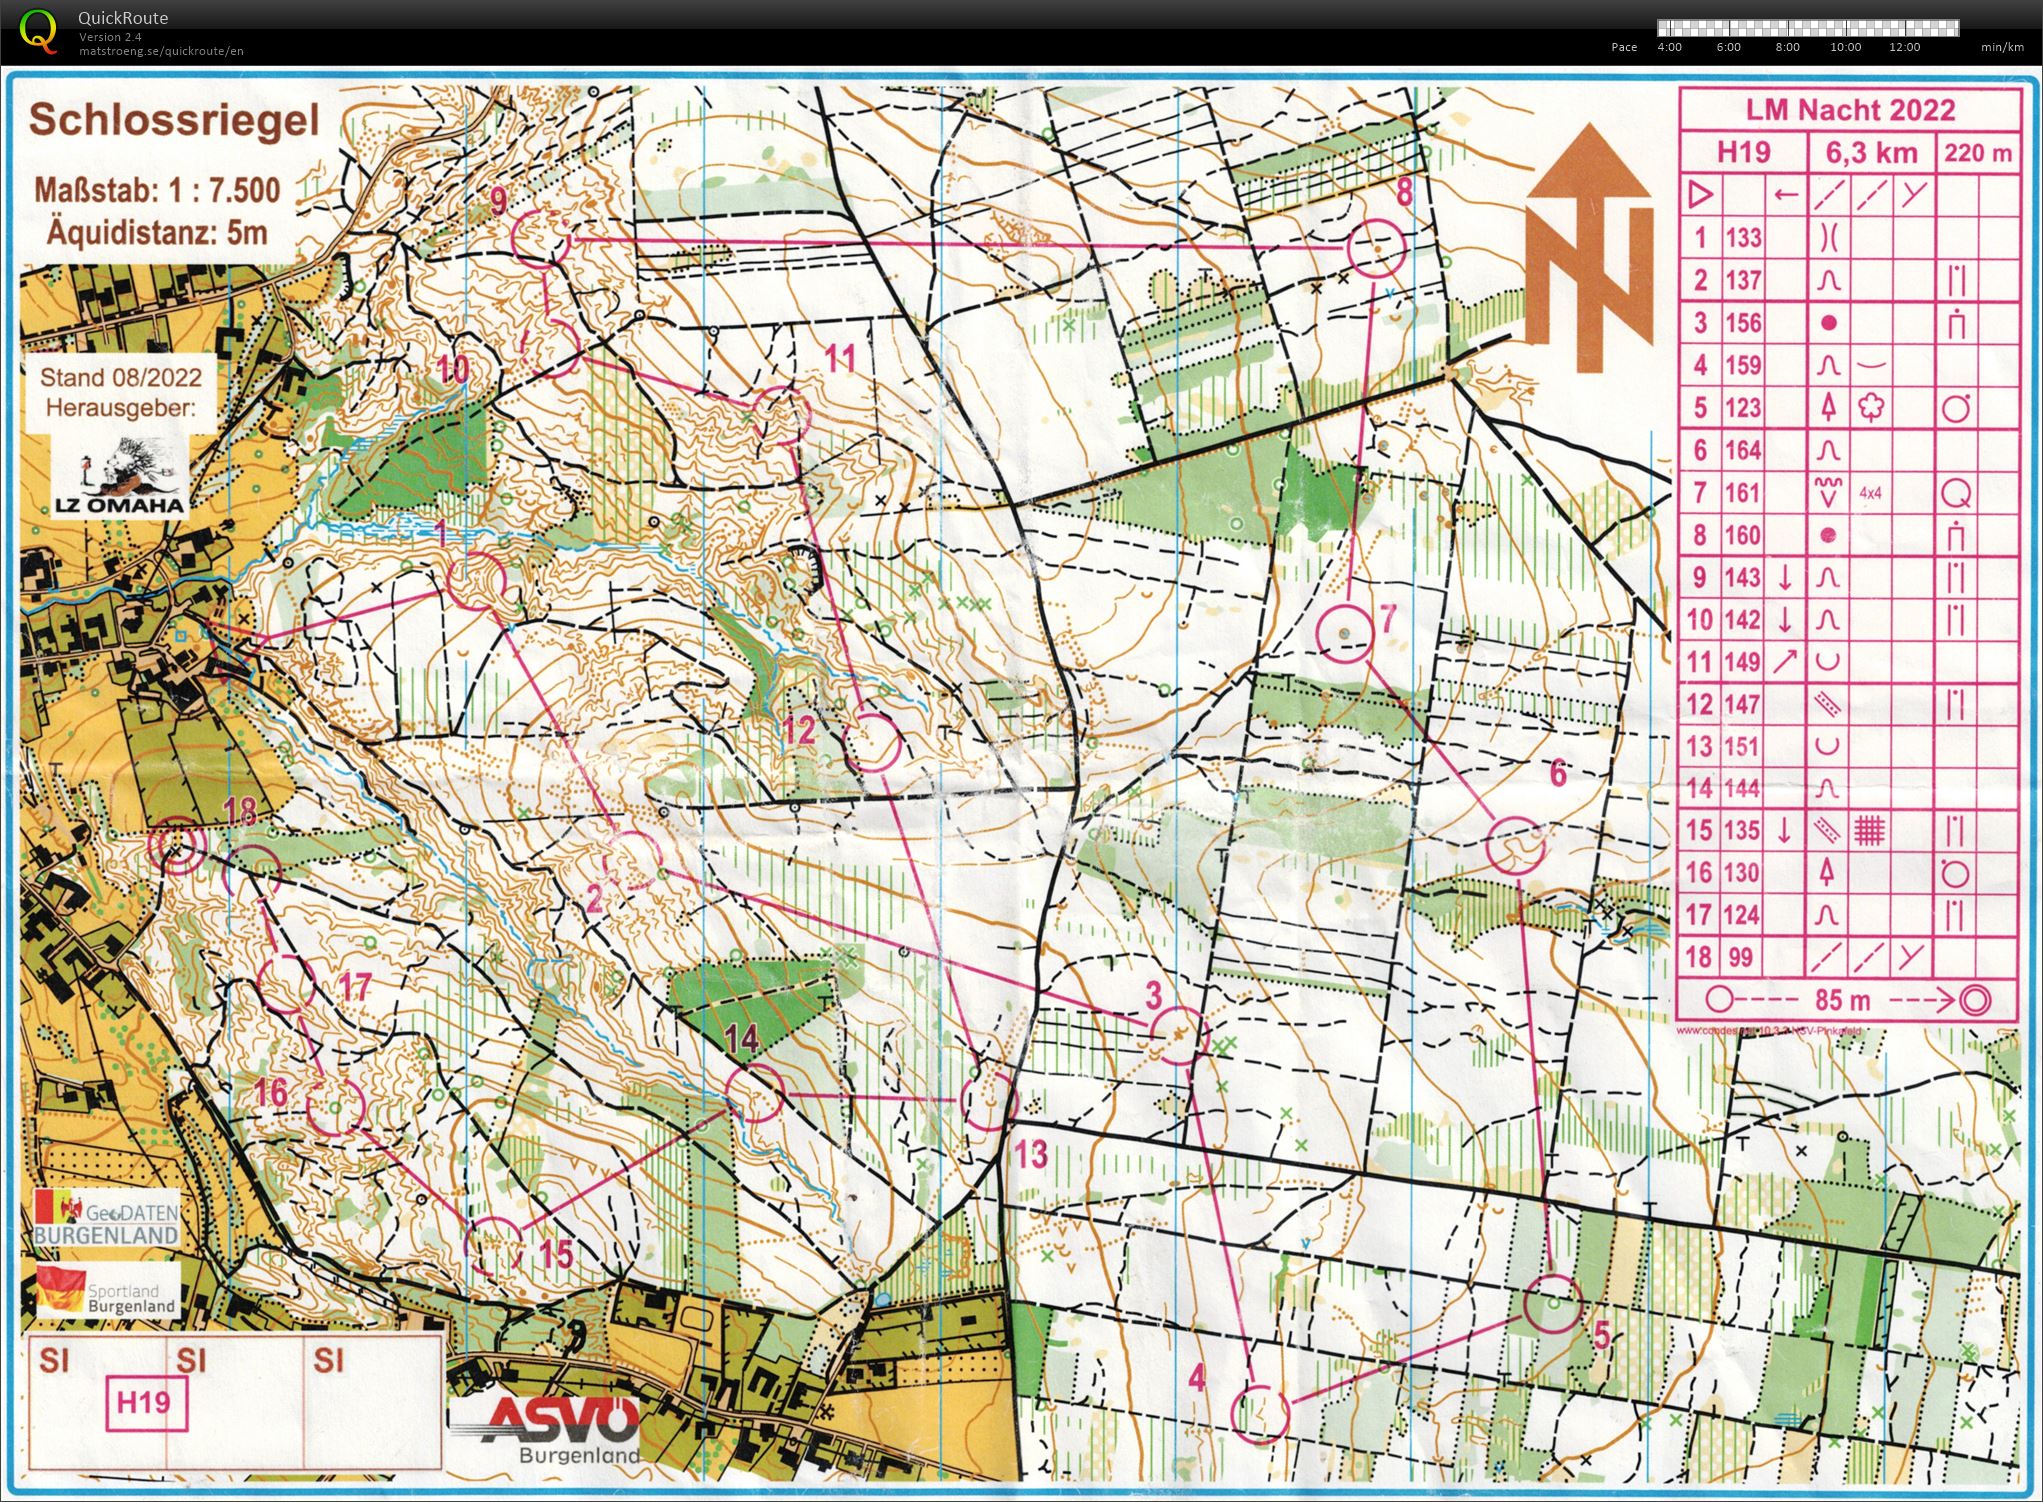Click control code 161 in description table
Image resolution: width=2043 pixels, height=1502 pixels.
pos(1742,493)
